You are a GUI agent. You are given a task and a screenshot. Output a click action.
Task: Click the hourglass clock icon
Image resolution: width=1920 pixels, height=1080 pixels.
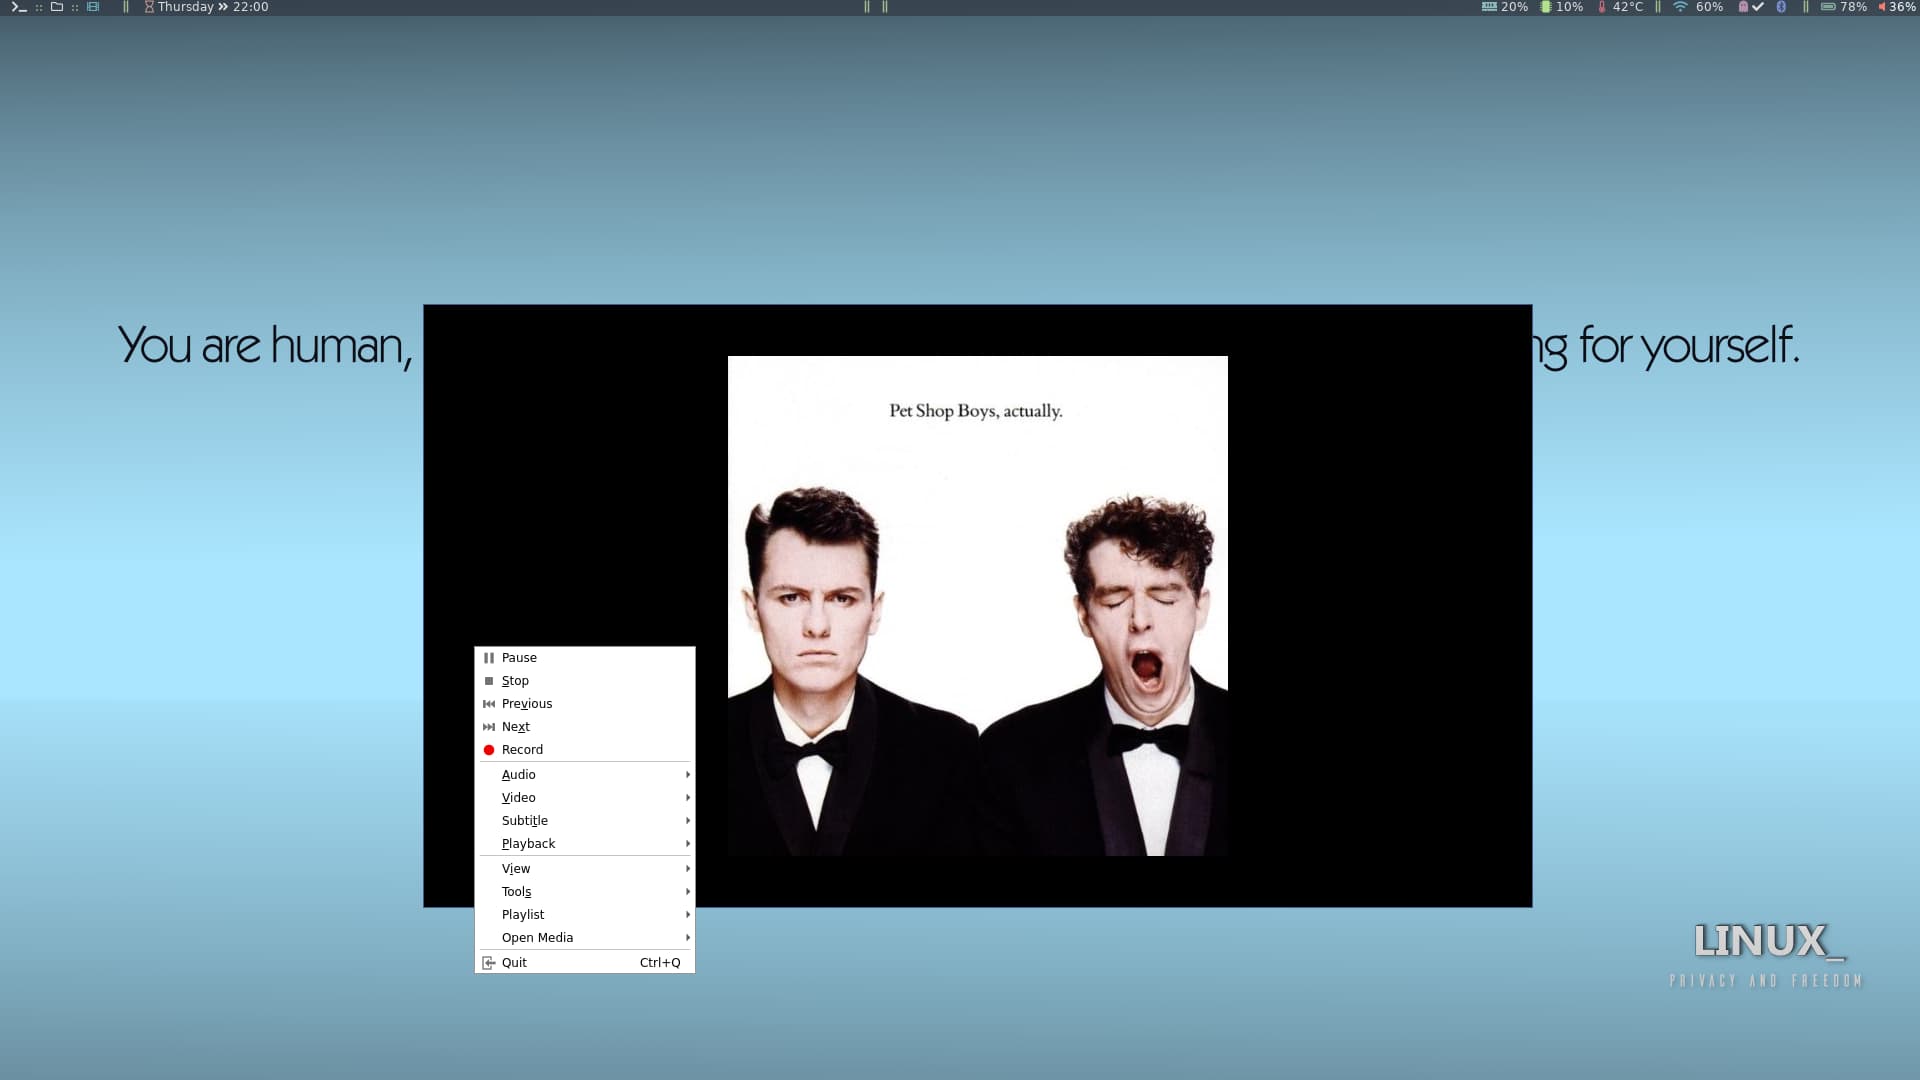pos(149,7)
